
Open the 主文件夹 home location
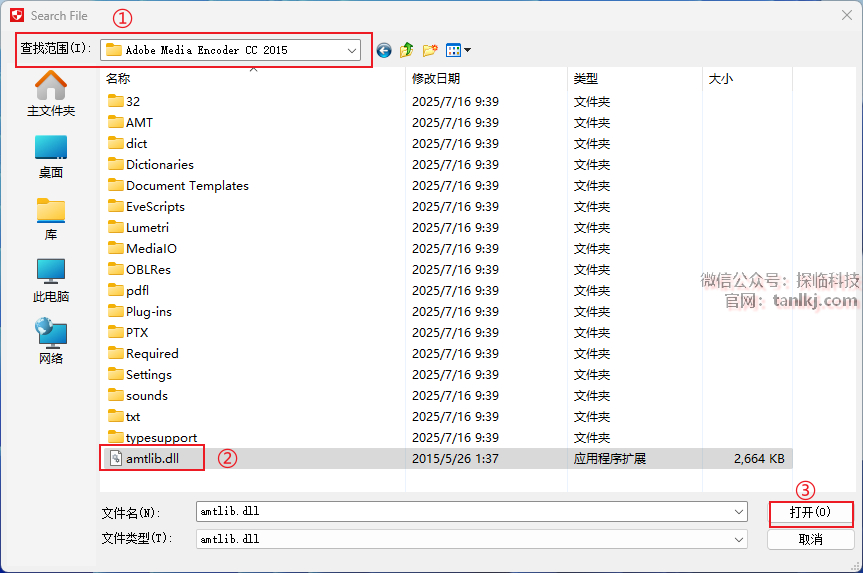[51, 94]
